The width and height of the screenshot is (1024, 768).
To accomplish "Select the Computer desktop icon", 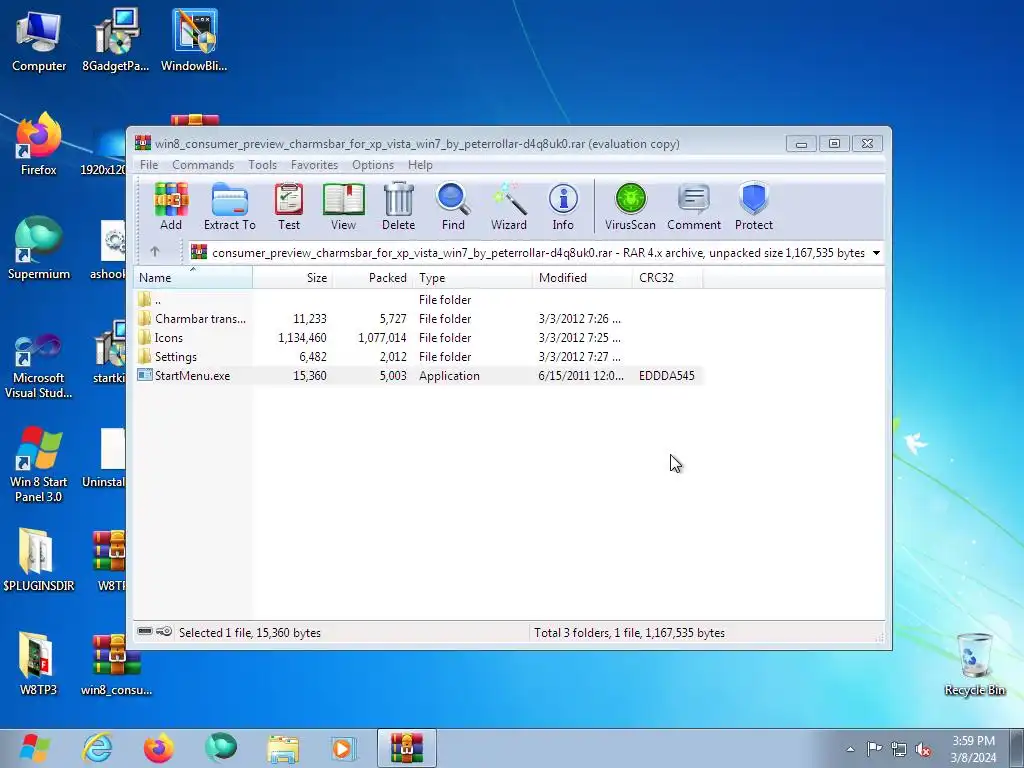I will pos(39,40).
